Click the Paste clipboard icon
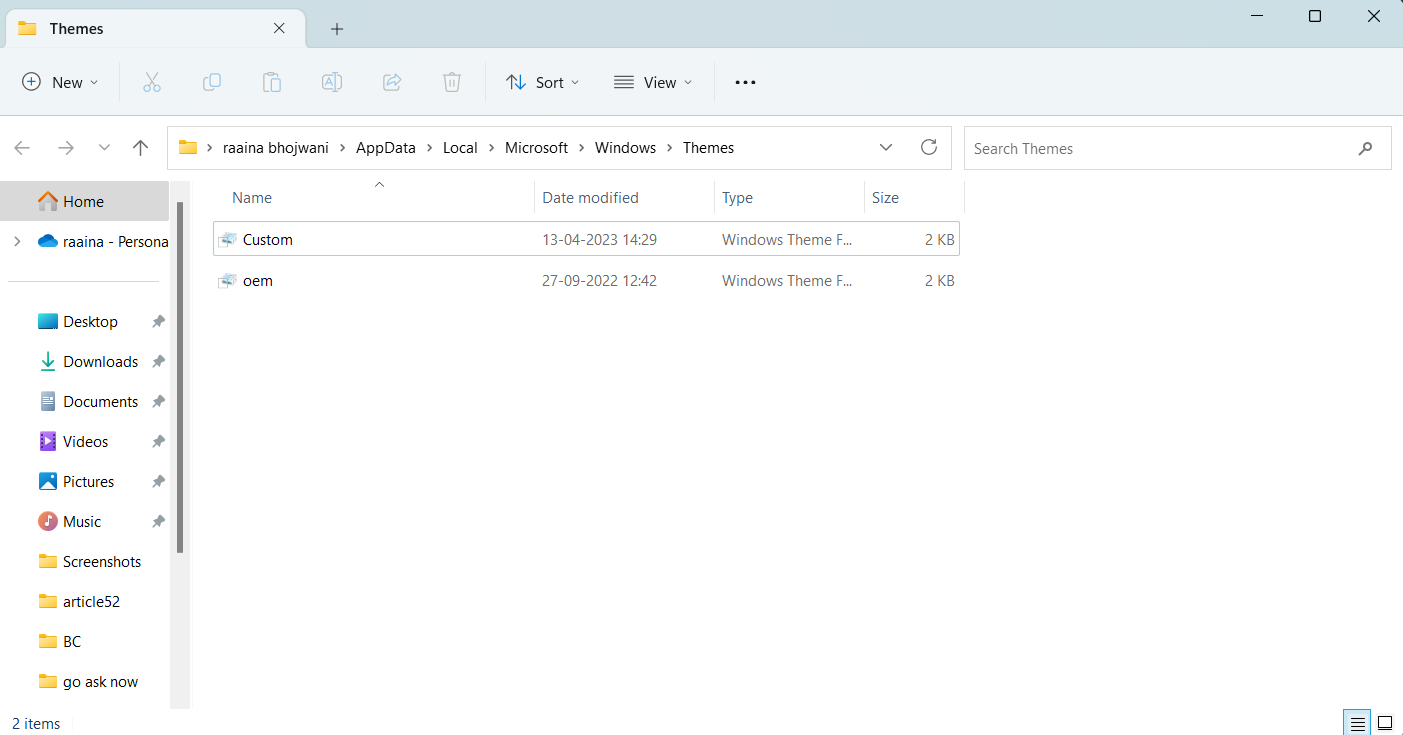1403x735 pixels. click(x=272, y=82)
